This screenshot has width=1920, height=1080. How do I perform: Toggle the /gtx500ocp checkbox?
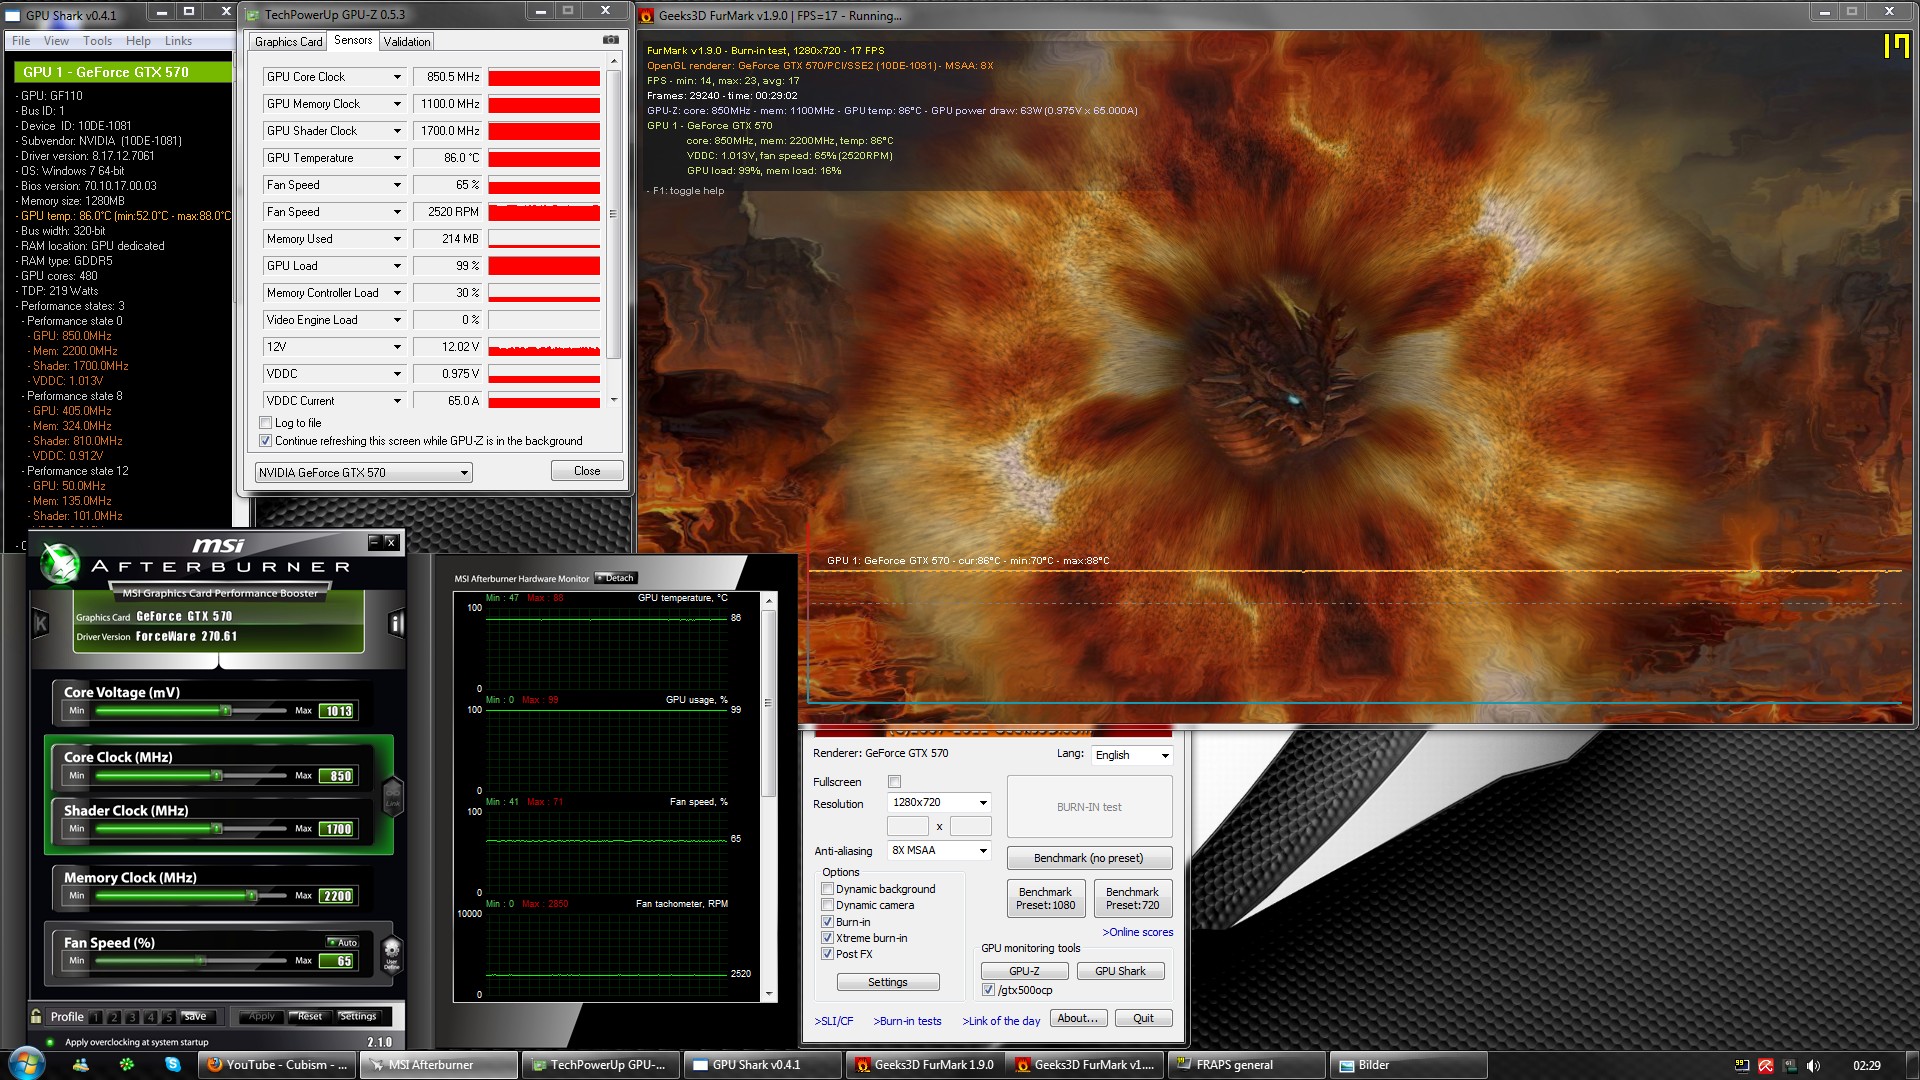pyautogui.click(x=989, y=990)
